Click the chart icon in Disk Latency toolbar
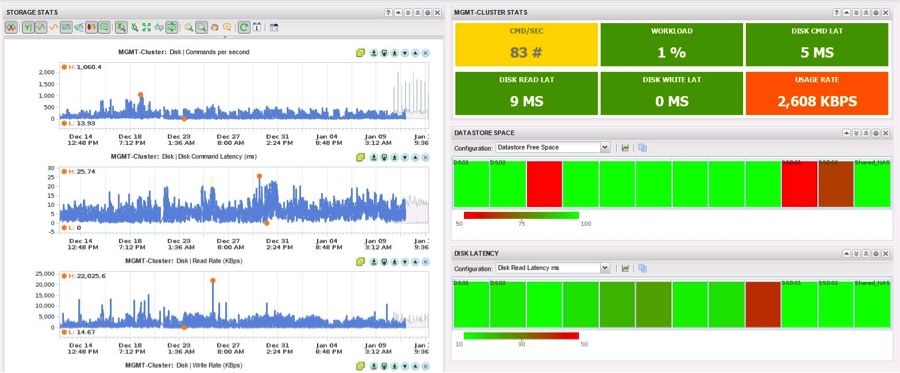Image resolution: width=900 pixels, height=373 pixels. (x=625, y=268)
